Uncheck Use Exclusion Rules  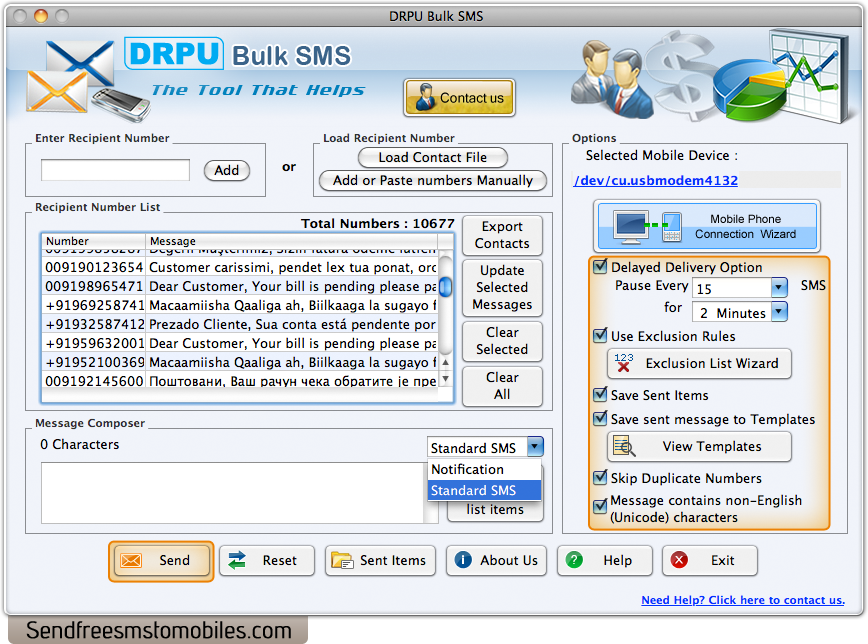[x=600, y=336]
